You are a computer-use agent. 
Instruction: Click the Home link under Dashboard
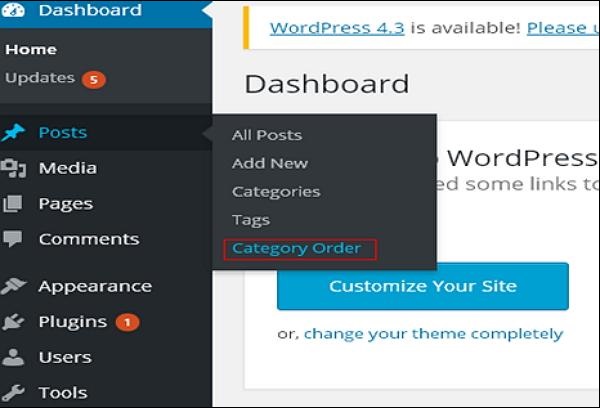tap(31, 49)
